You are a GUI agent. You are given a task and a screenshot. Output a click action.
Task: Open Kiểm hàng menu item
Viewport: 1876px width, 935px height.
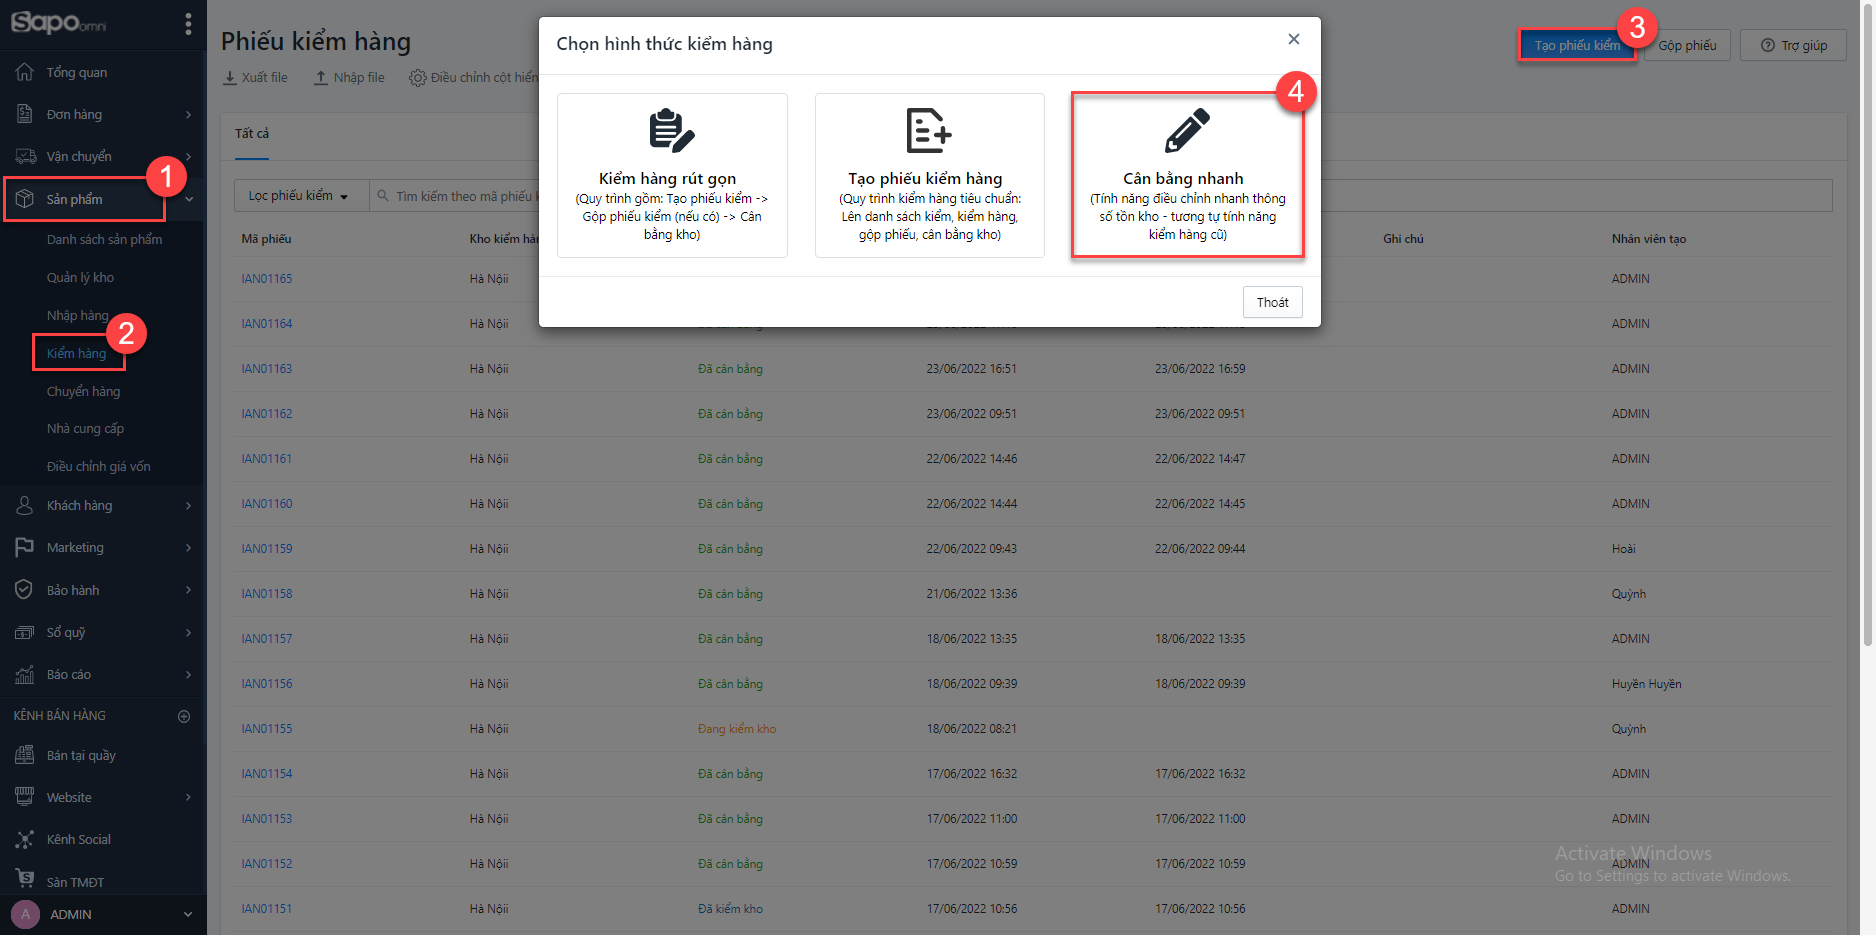[x=76, y=353]
